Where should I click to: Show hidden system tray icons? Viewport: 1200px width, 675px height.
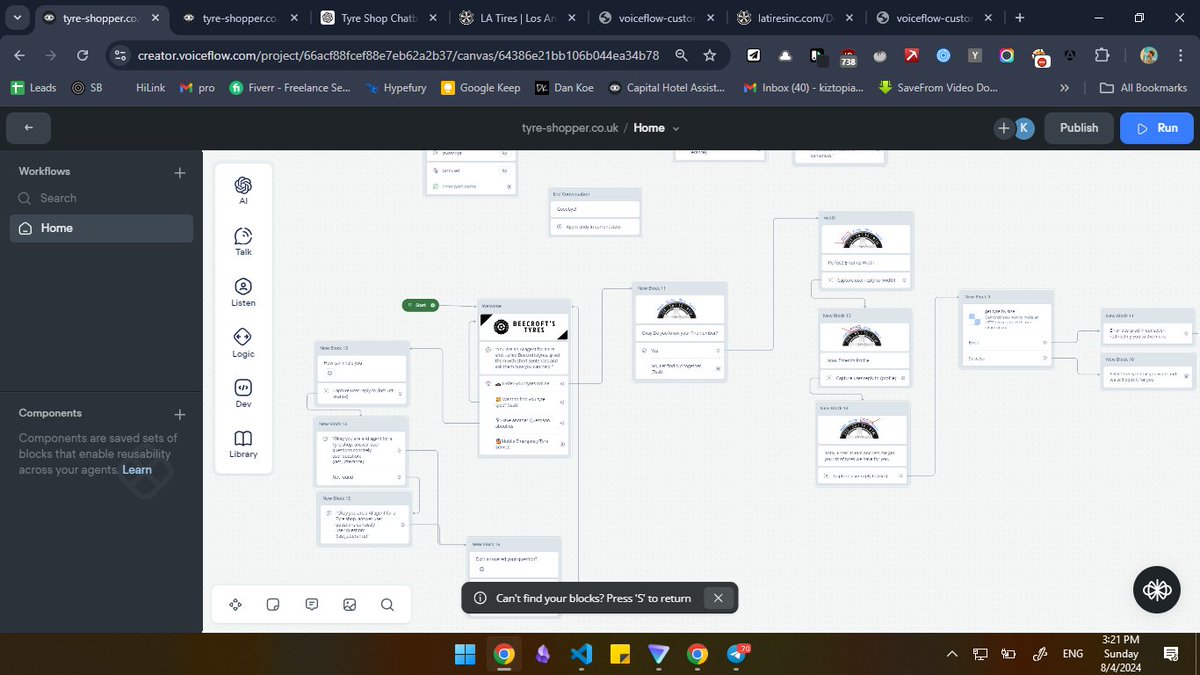coord(952,654)
